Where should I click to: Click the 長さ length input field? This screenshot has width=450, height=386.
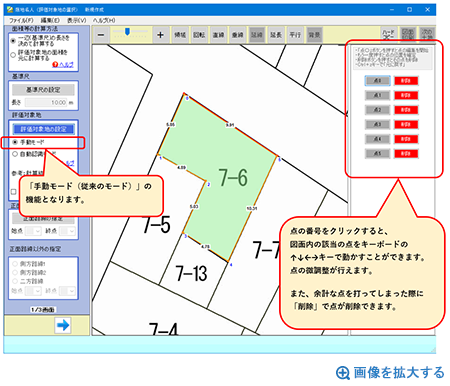[x=46, y=103]
